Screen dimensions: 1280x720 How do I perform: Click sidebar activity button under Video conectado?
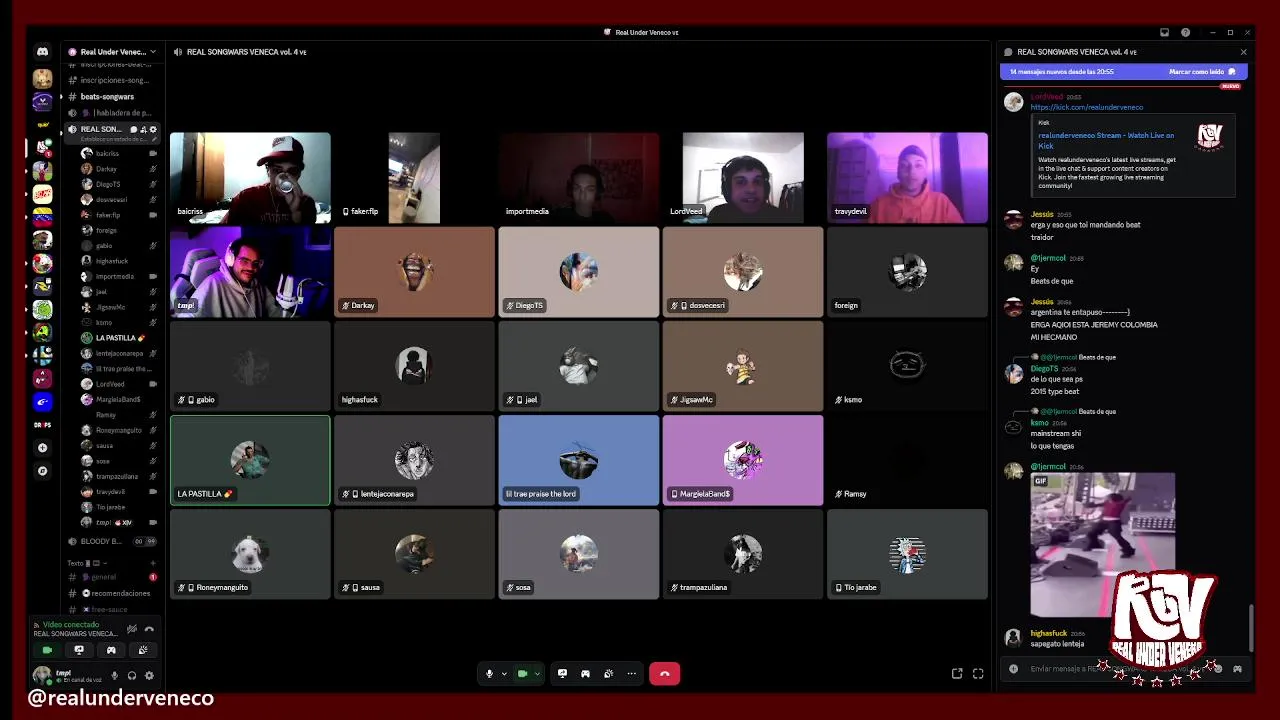click(x=111, y=650)
